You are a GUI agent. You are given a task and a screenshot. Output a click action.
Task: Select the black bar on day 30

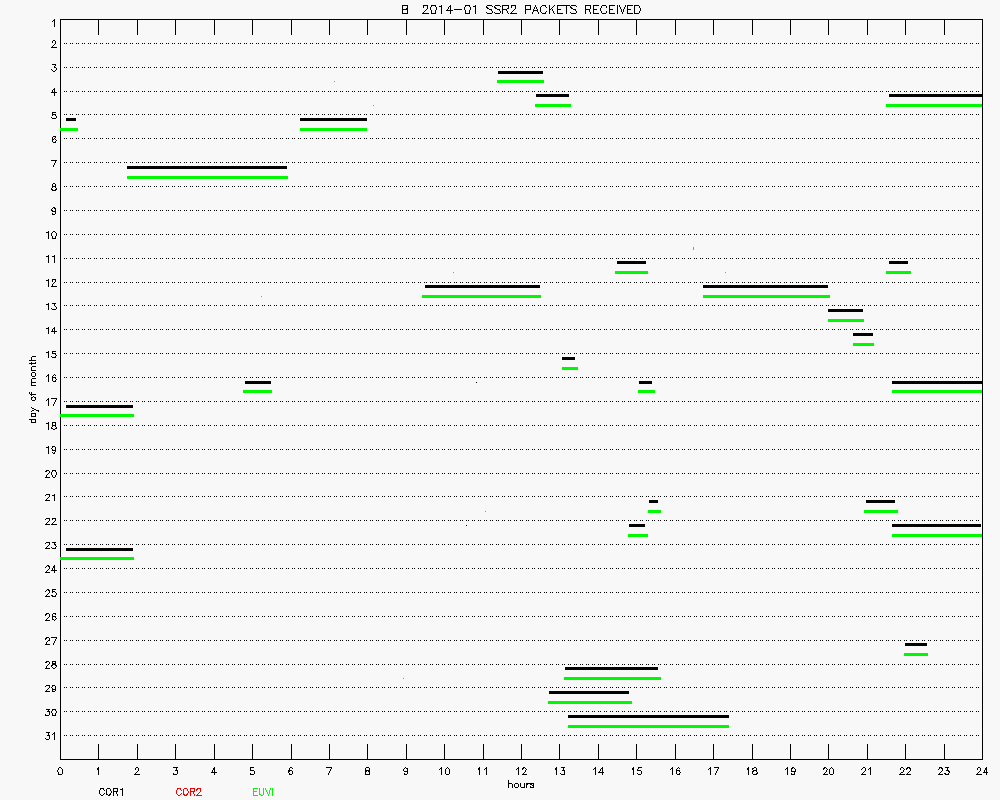(x=648, y=716)
